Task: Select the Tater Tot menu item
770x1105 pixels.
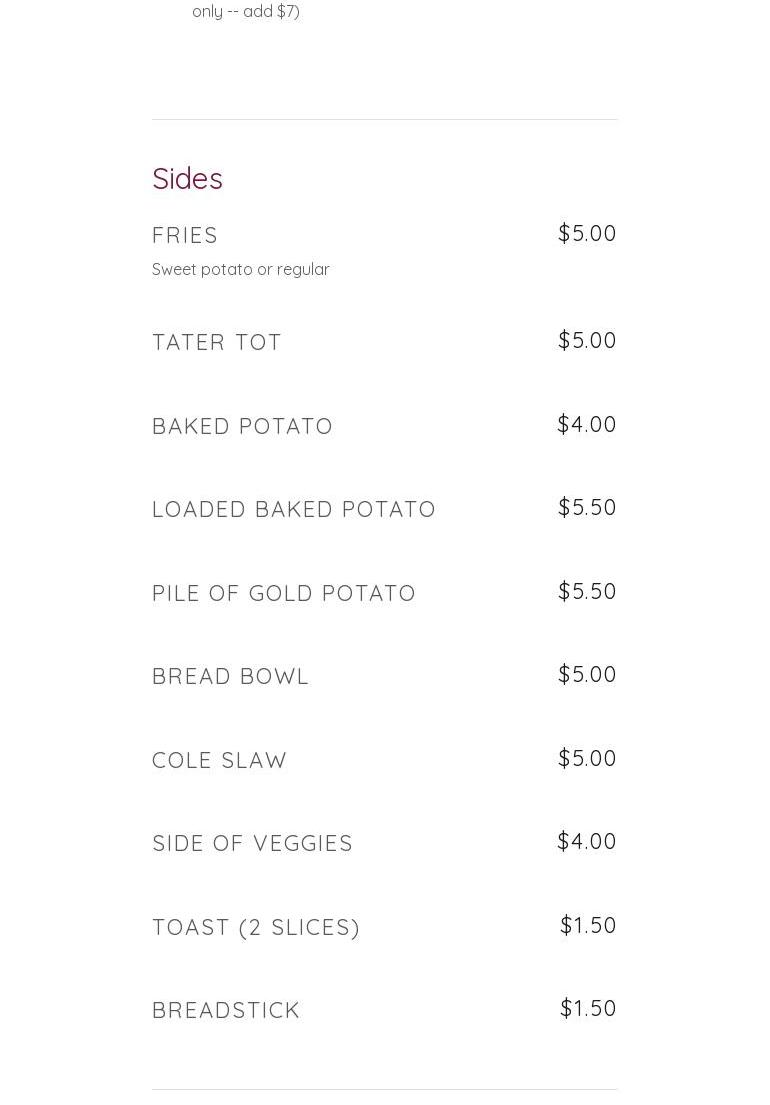Action: (217, 342)
